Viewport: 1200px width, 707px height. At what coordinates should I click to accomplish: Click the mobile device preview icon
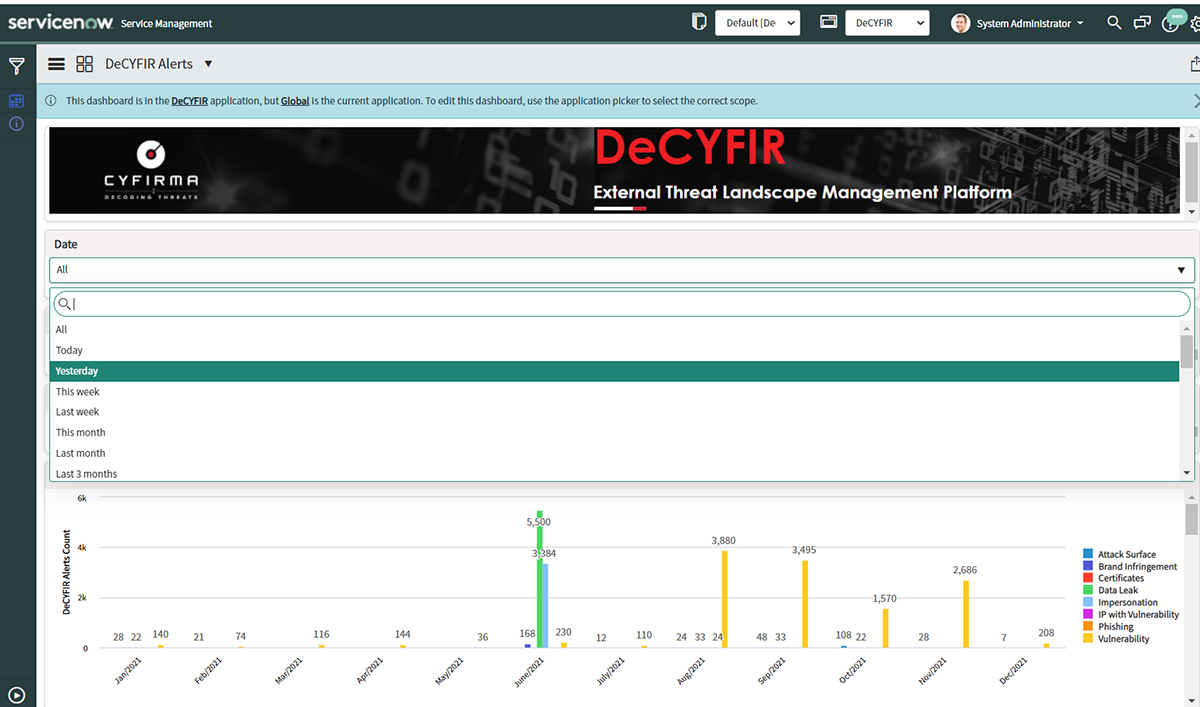coord(698,22)
